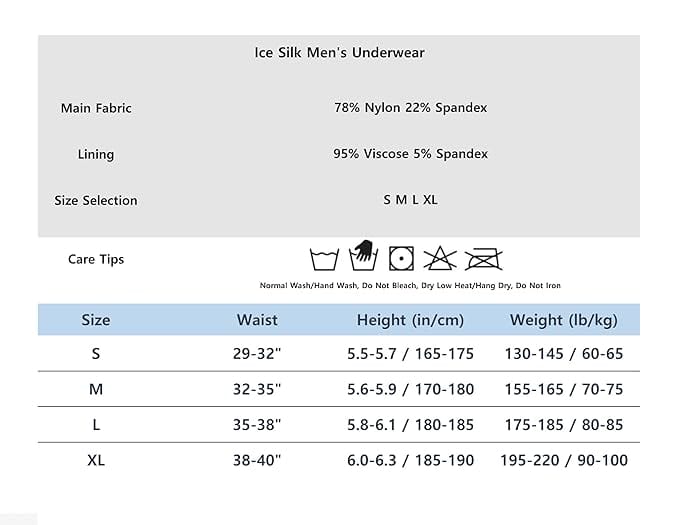
Task: Click the Main Fabric label
Action: point(96,108)
